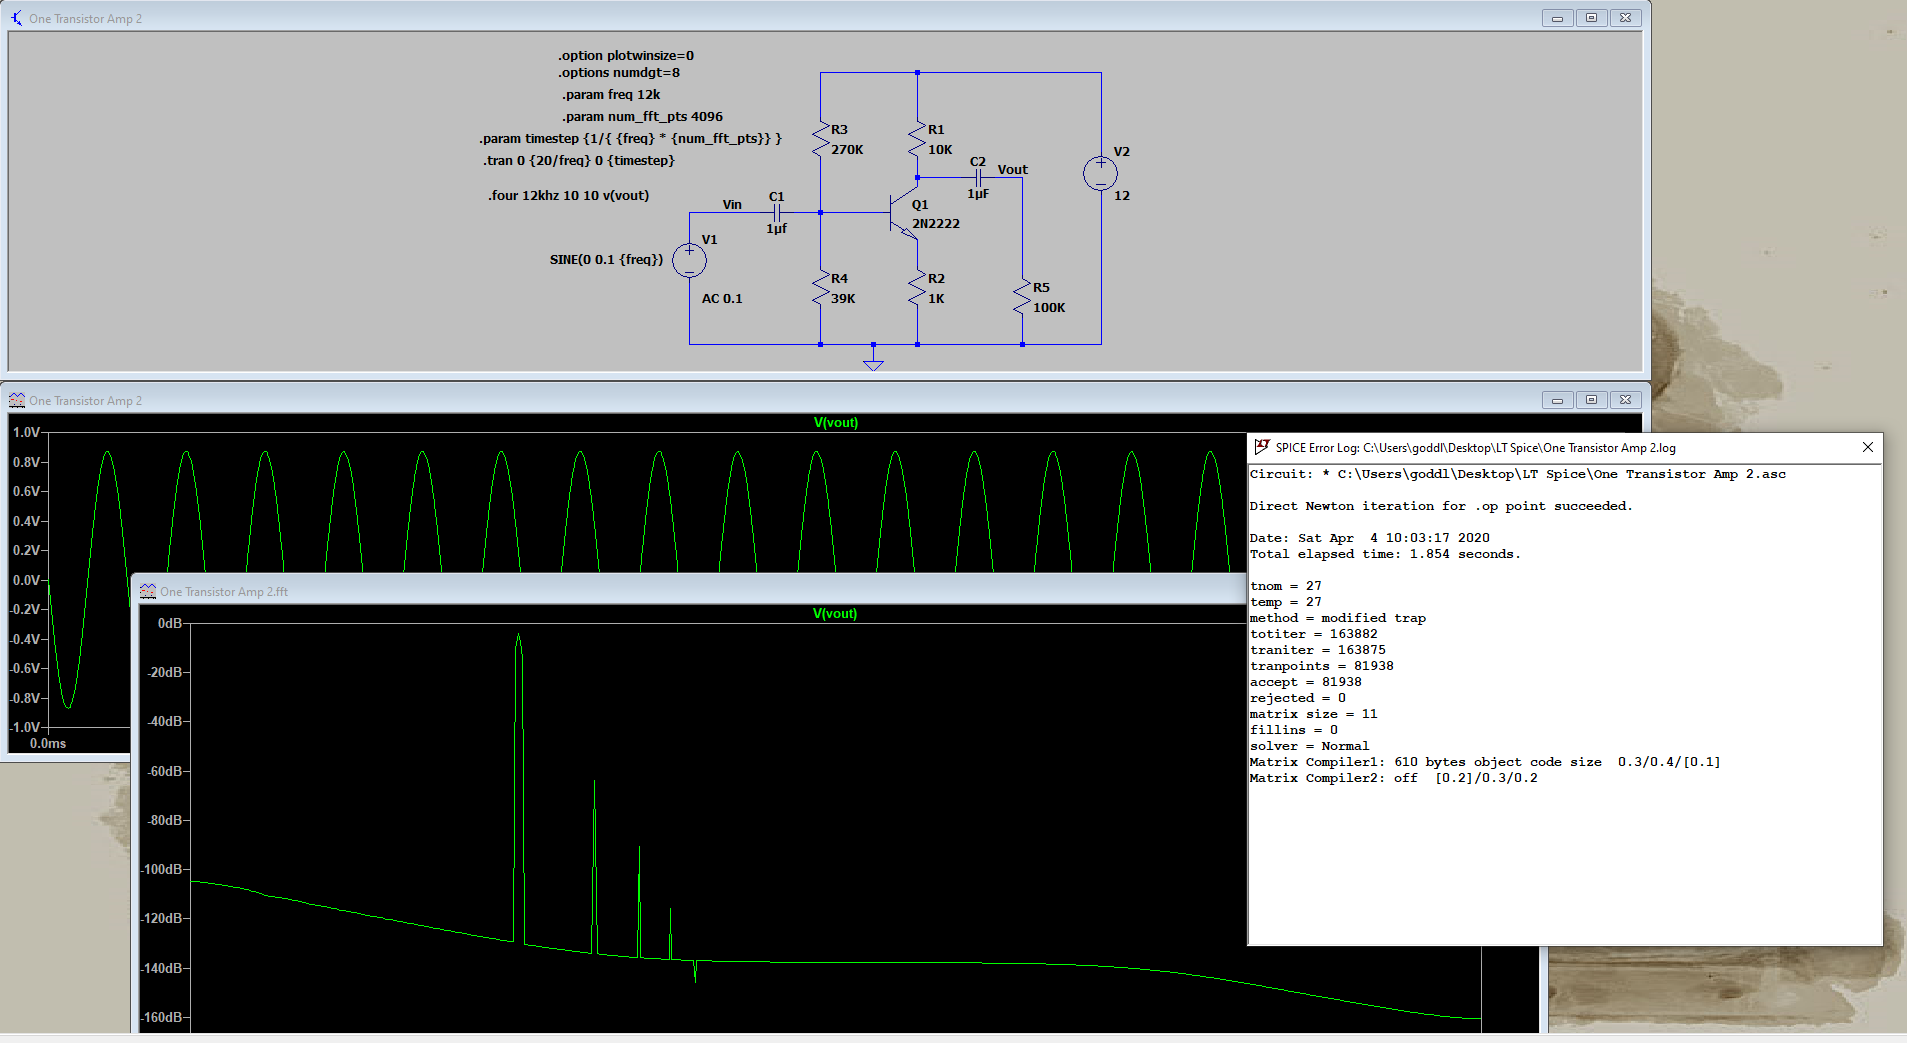Click the '.option plotwinsize=0' directive
Screen dimensions: 1907x1043
(626, 56)
